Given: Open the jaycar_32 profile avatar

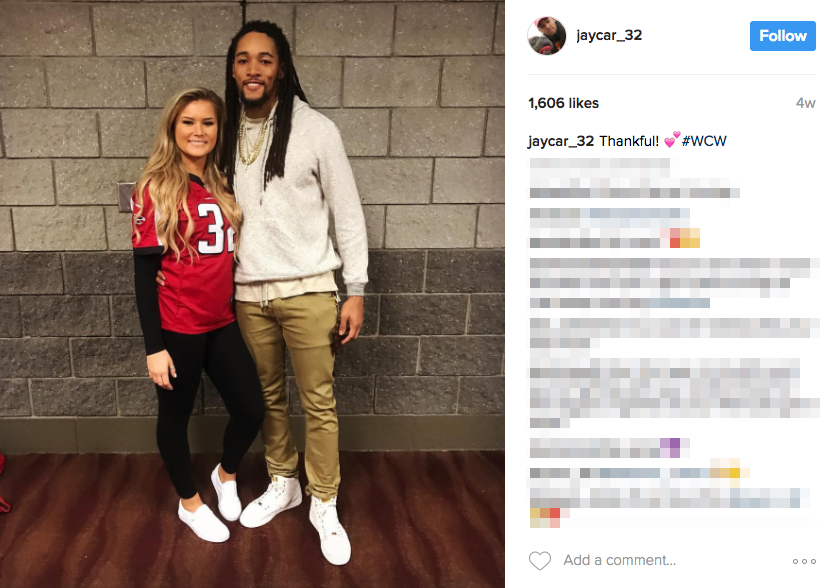Looking at the screenshot, I should tap(546, 36).
